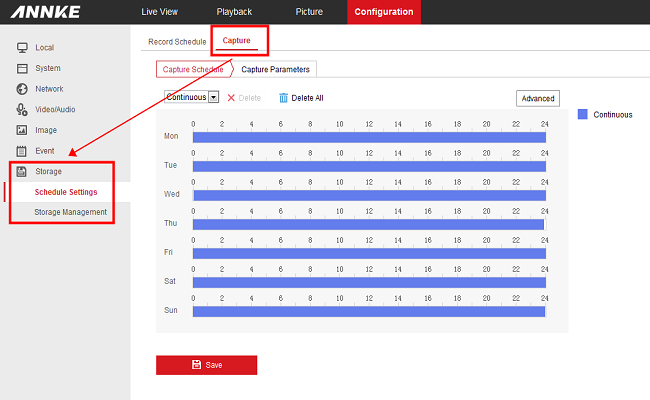Screen dimensions: 650x400
Task: Click the Thu day label
Action: [x=170, y=223]
